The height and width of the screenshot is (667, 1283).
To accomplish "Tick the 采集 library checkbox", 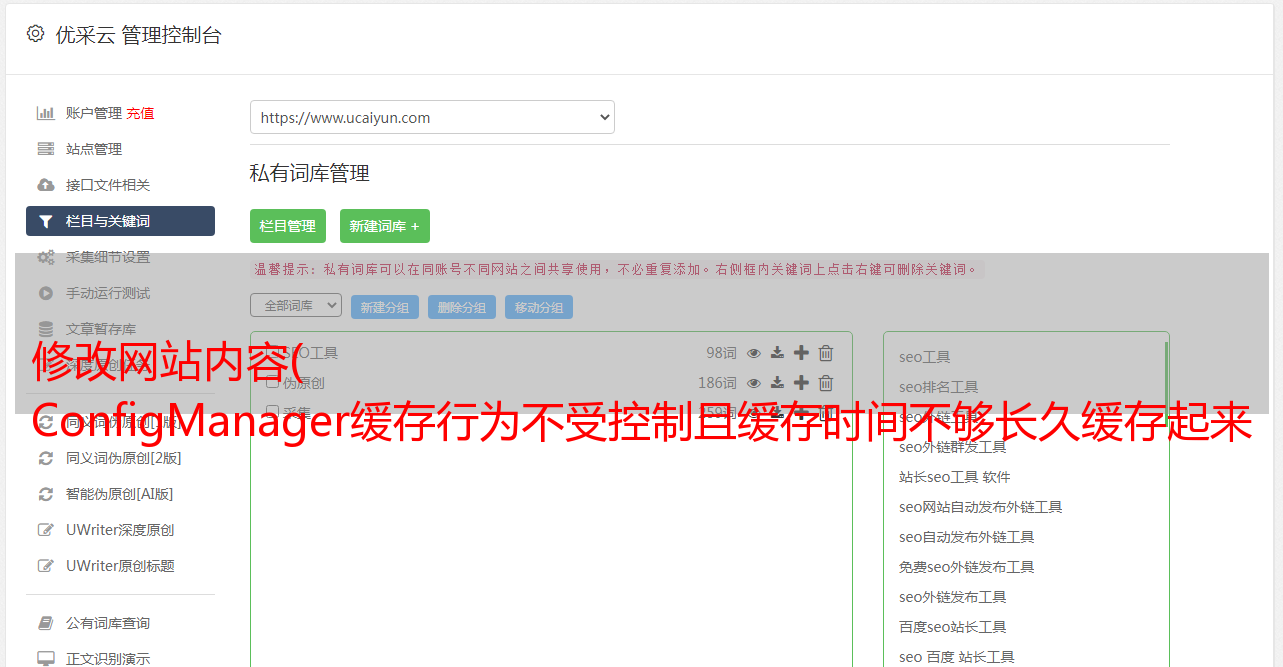I will (272, 412).
